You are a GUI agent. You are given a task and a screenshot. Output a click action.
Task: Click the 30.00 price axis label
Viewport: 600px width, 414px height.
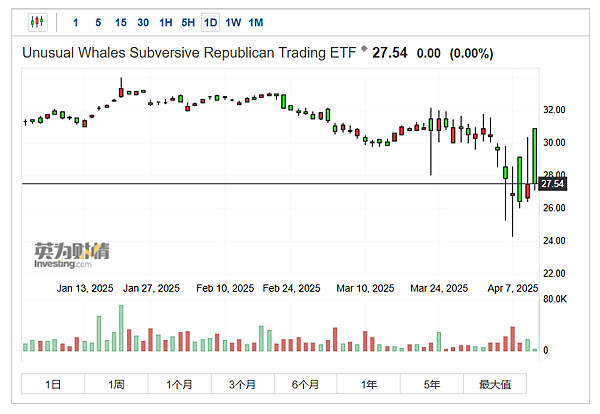554,142
